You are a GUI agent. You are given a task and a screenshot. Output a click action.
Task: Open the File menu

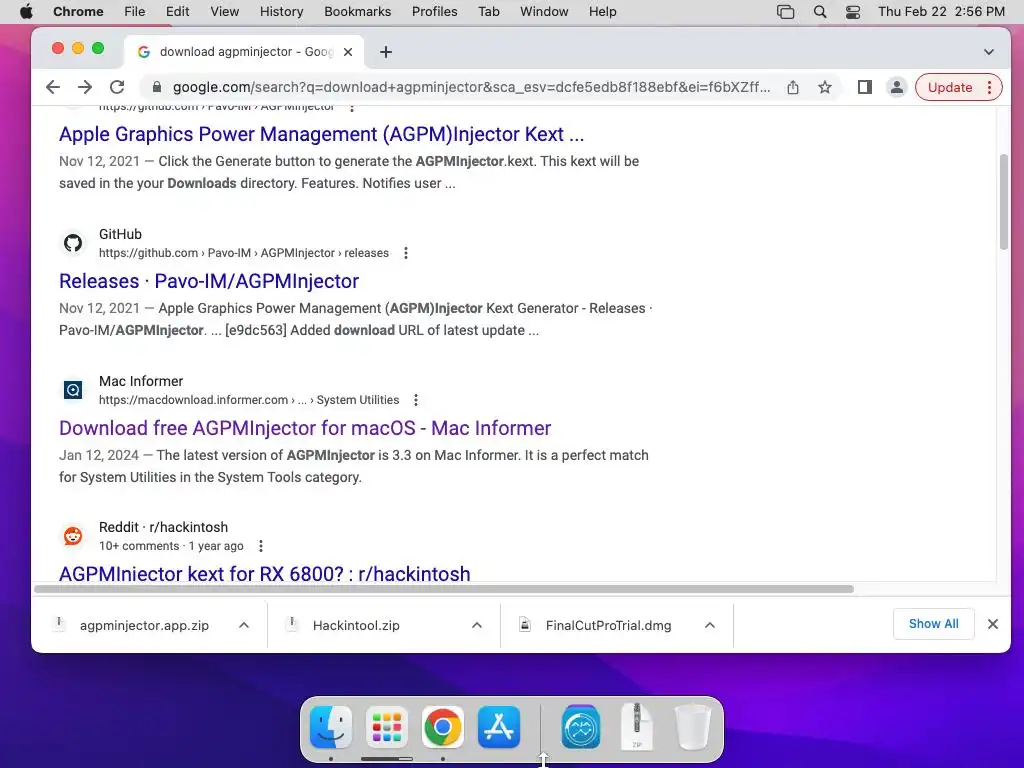click(135, 12)
